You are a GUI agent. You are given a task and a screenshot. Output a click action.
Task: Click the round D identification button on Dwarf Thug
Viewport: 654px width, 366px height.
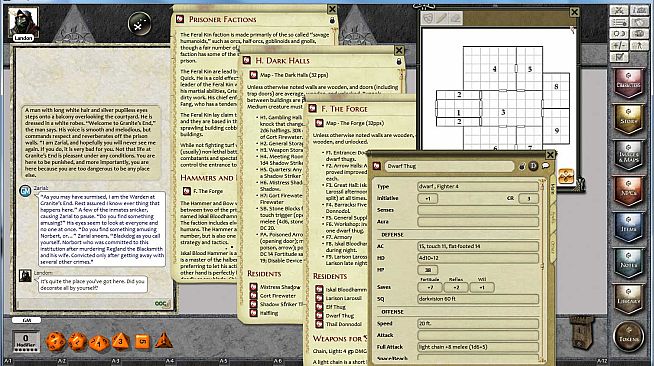click(x=533, y=166)
